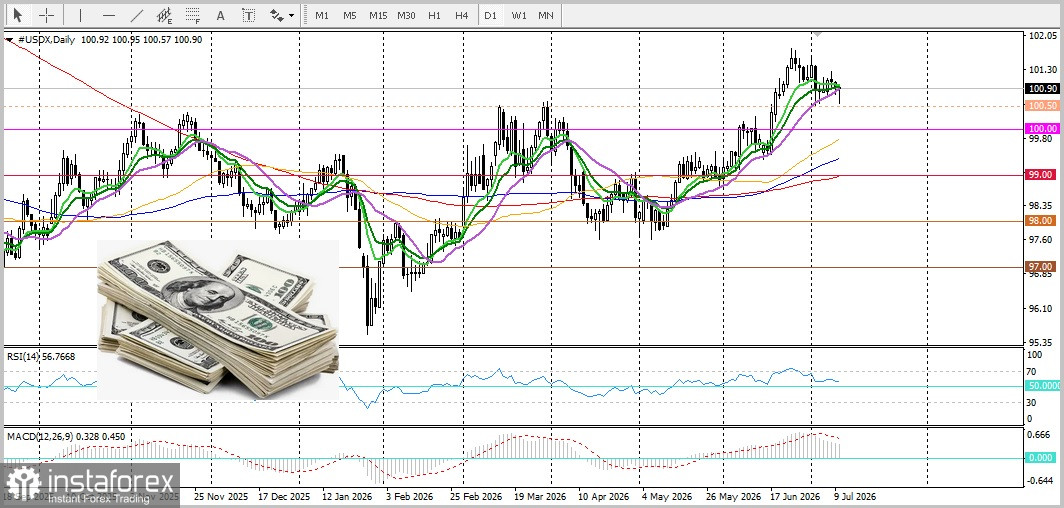Switch to MN monthly timeframe
This screenshot has height=508, width=1064.
[546, 15]
